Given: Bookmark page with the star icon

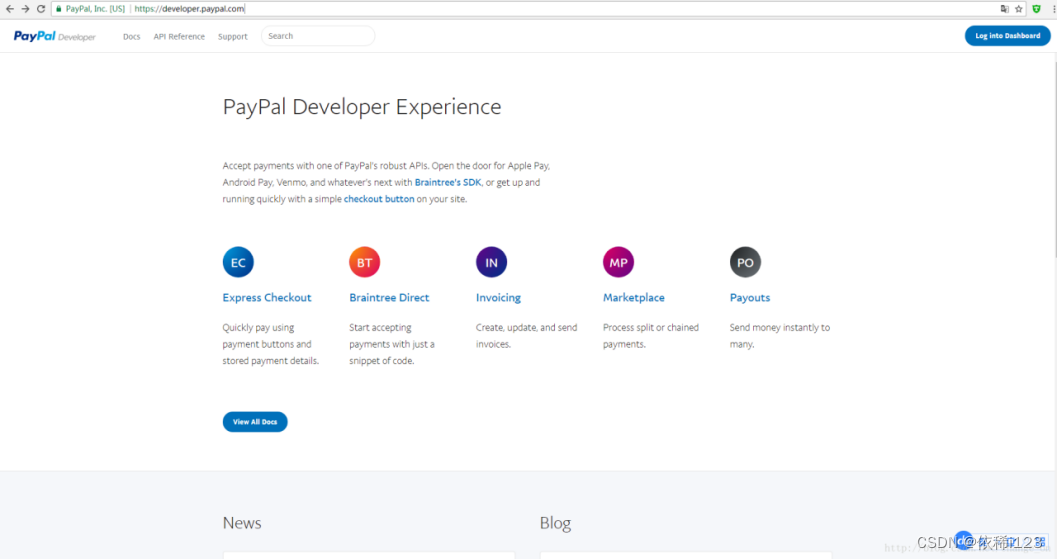Looking at the screenshot, I should (1019, 9).
